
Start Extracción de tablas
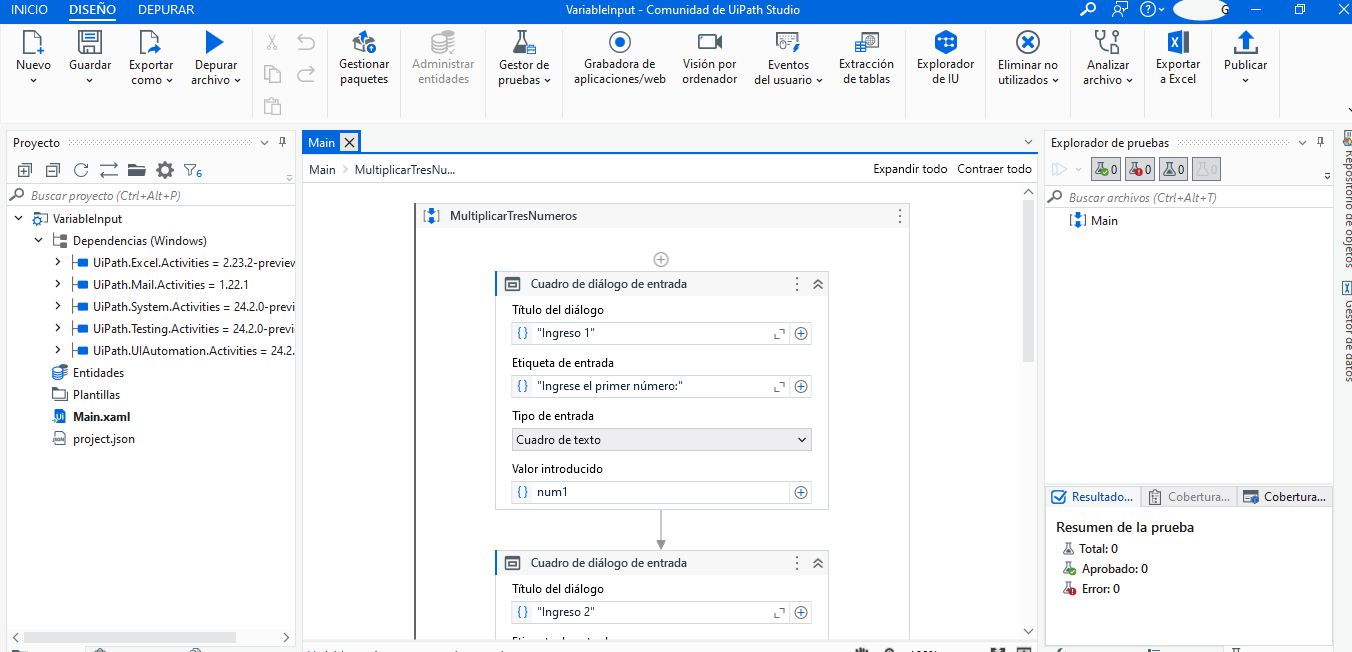[866, 57]
